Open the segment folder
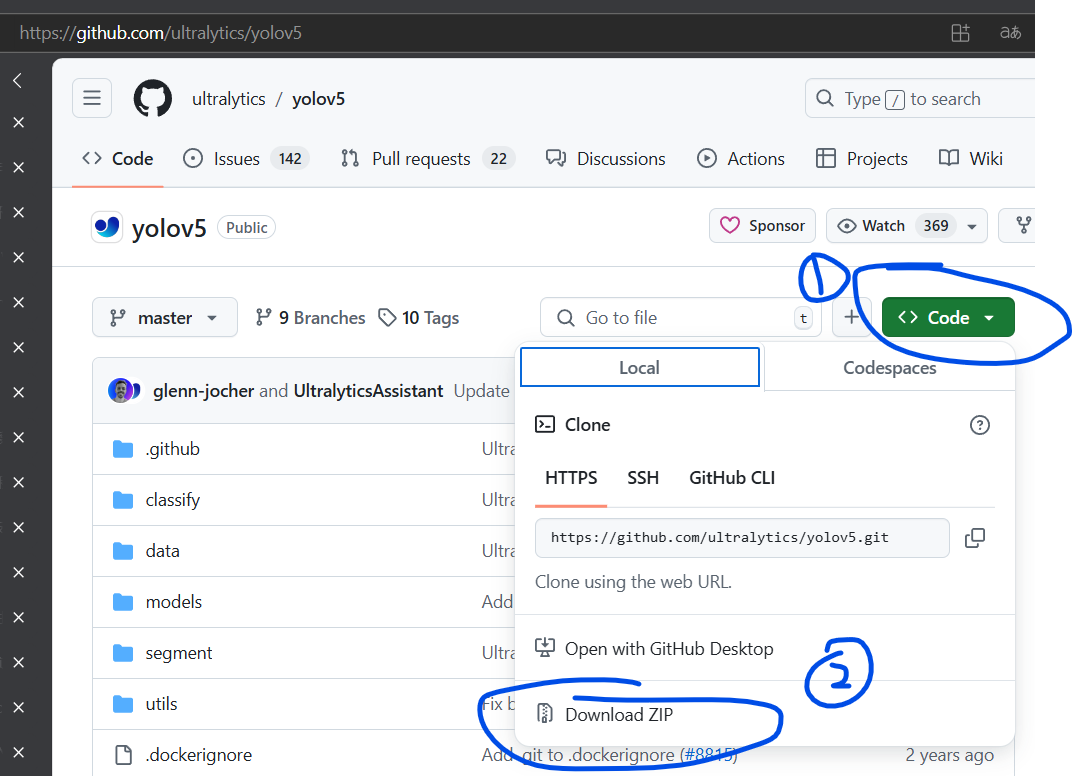The height and width of the screenshot is (776, 1072). pos(178,653)
